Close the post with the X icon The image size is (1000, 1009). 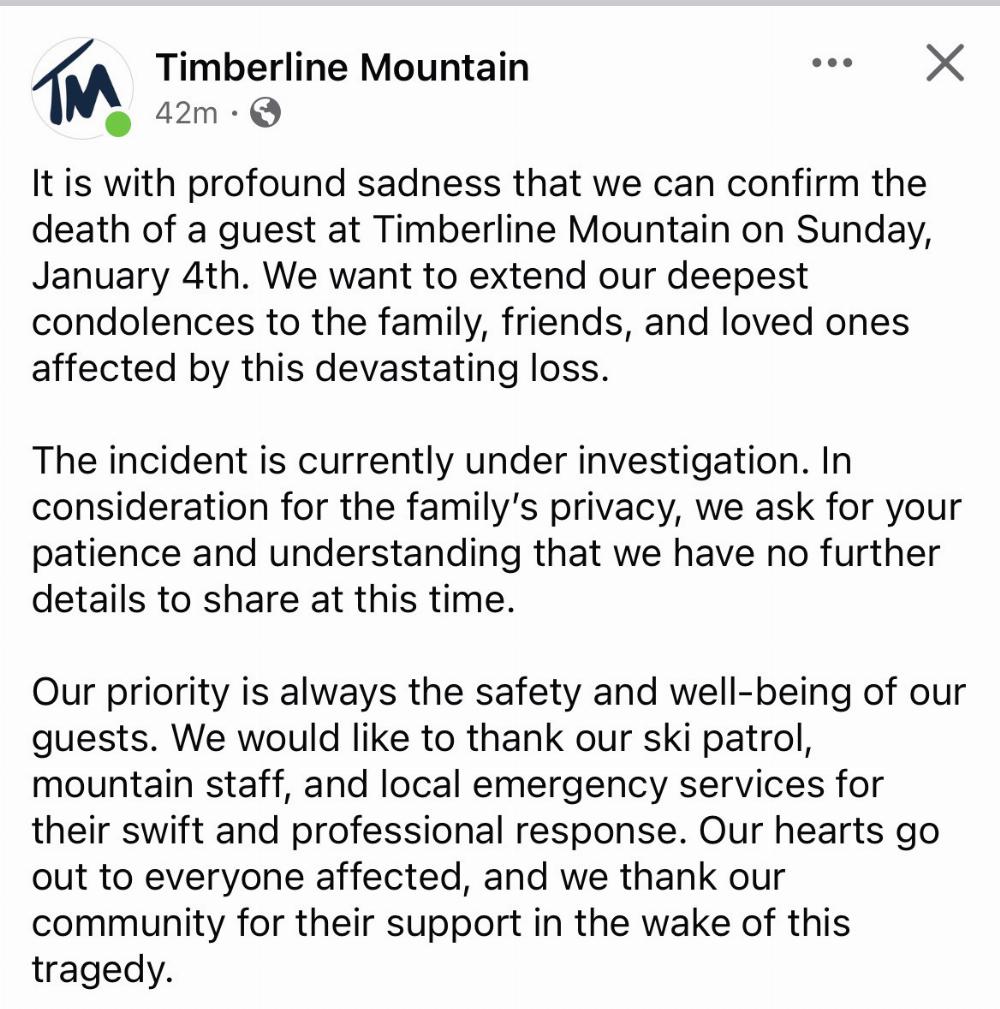click(x=944, y=64)
